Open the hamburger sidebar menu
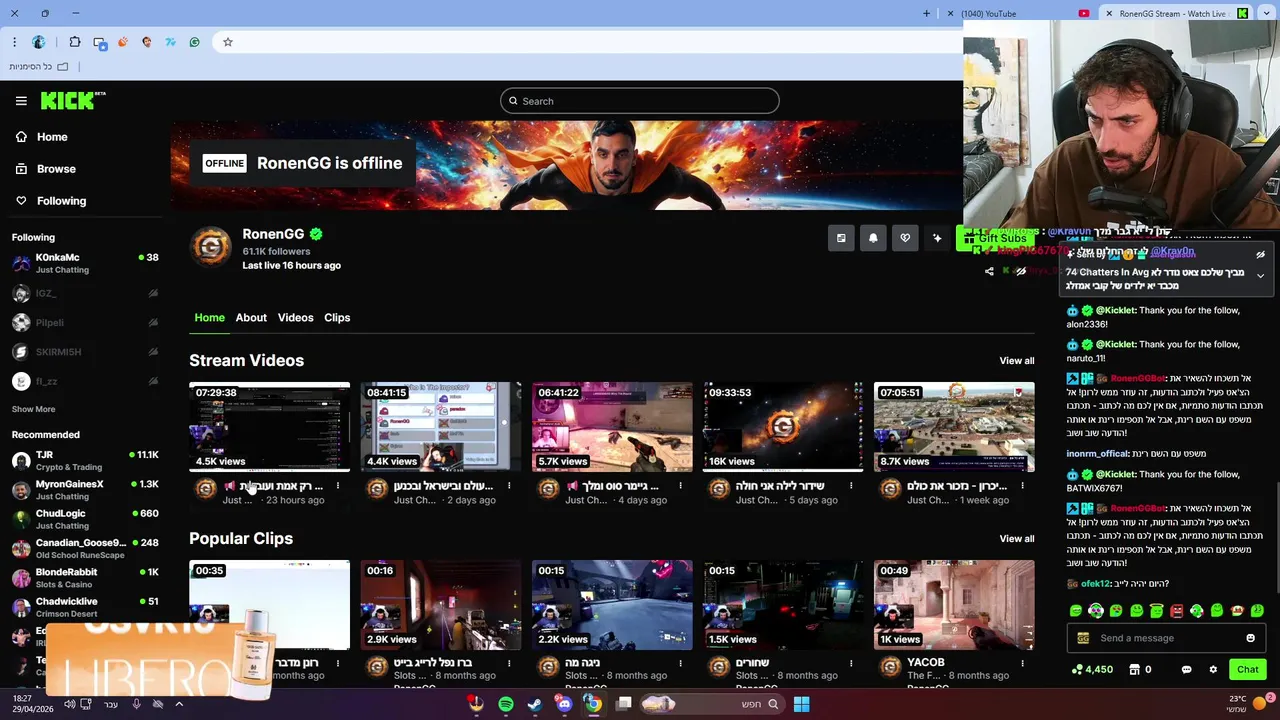The image size is (1280, 720). [21, 101]
